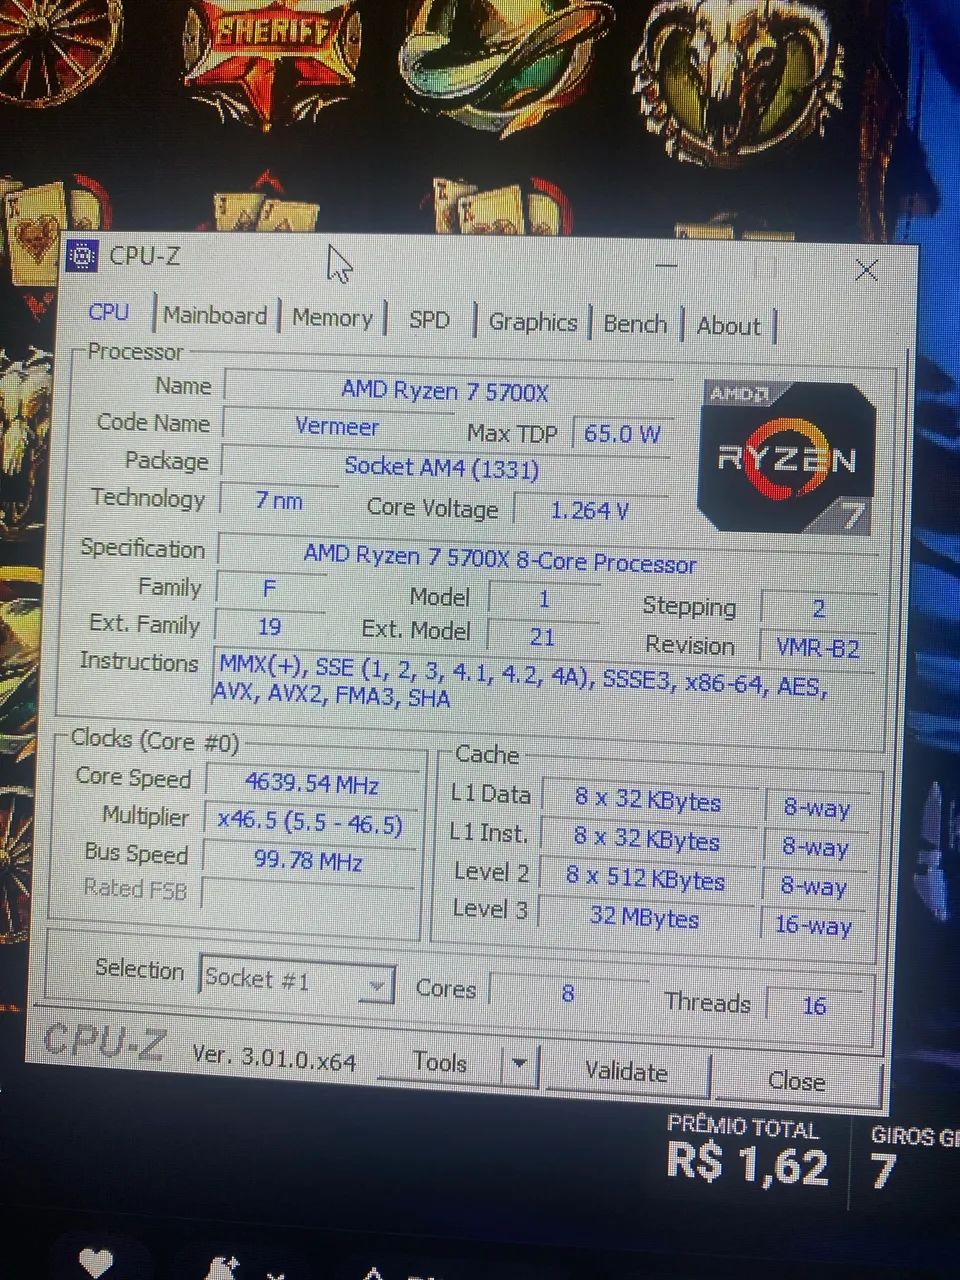Click the empty Rated FSB field
This screenshot has width=960, height=1280.
click(306, 893)
